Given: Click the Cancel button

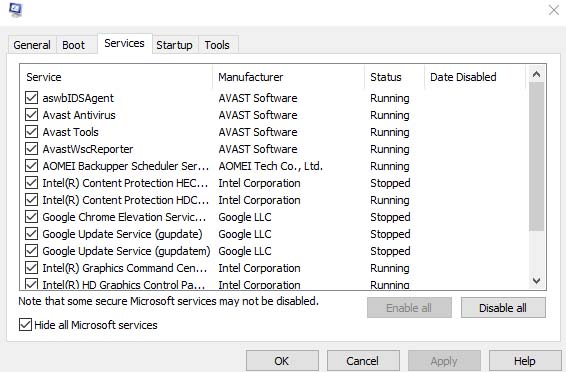Looking at the screenshot, I should (x=363, y=360).
